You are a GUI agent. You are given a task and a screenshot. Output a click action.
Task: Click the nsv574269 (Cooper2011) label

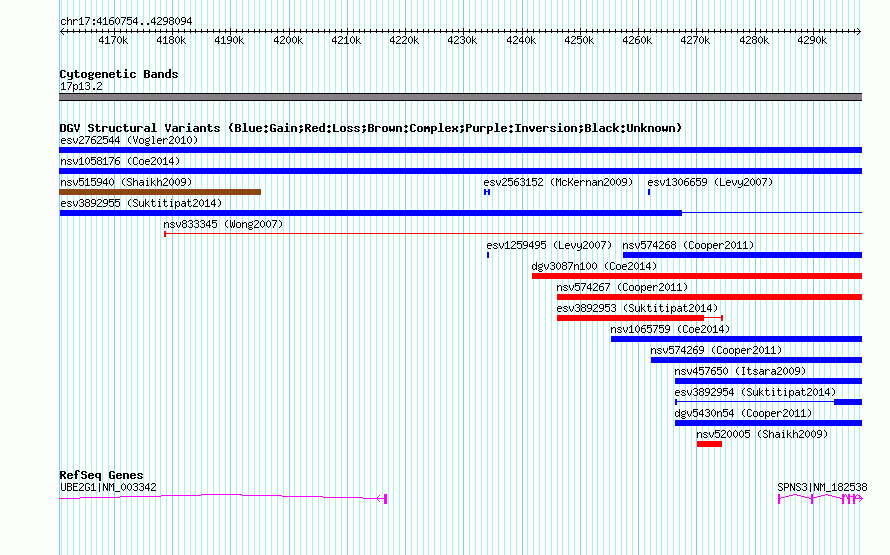pyautogui.click(x=716, y=350)
